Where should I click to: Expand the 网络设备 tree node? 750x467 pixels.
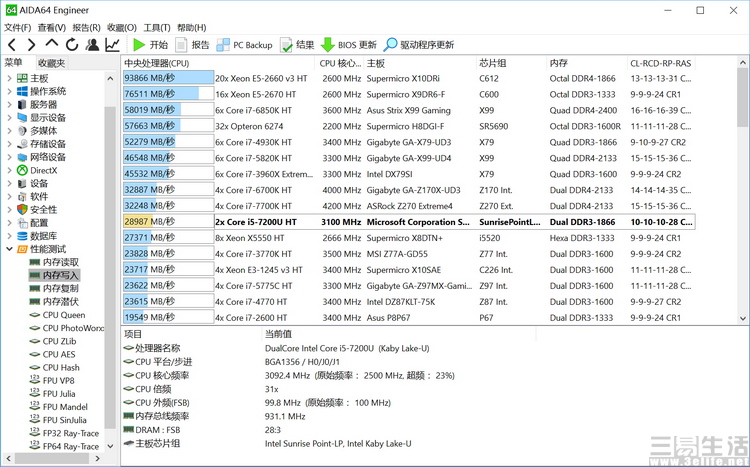pos(10,157)
